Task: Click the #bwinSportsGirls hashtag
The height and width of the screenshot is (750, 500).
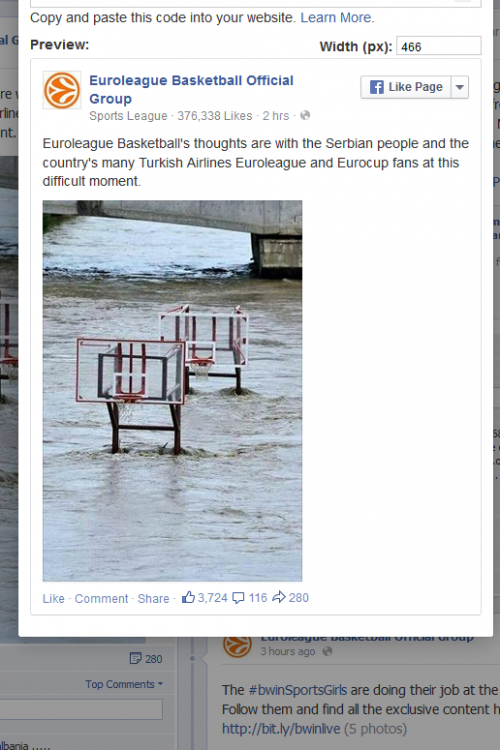Action: pos(298,690)
